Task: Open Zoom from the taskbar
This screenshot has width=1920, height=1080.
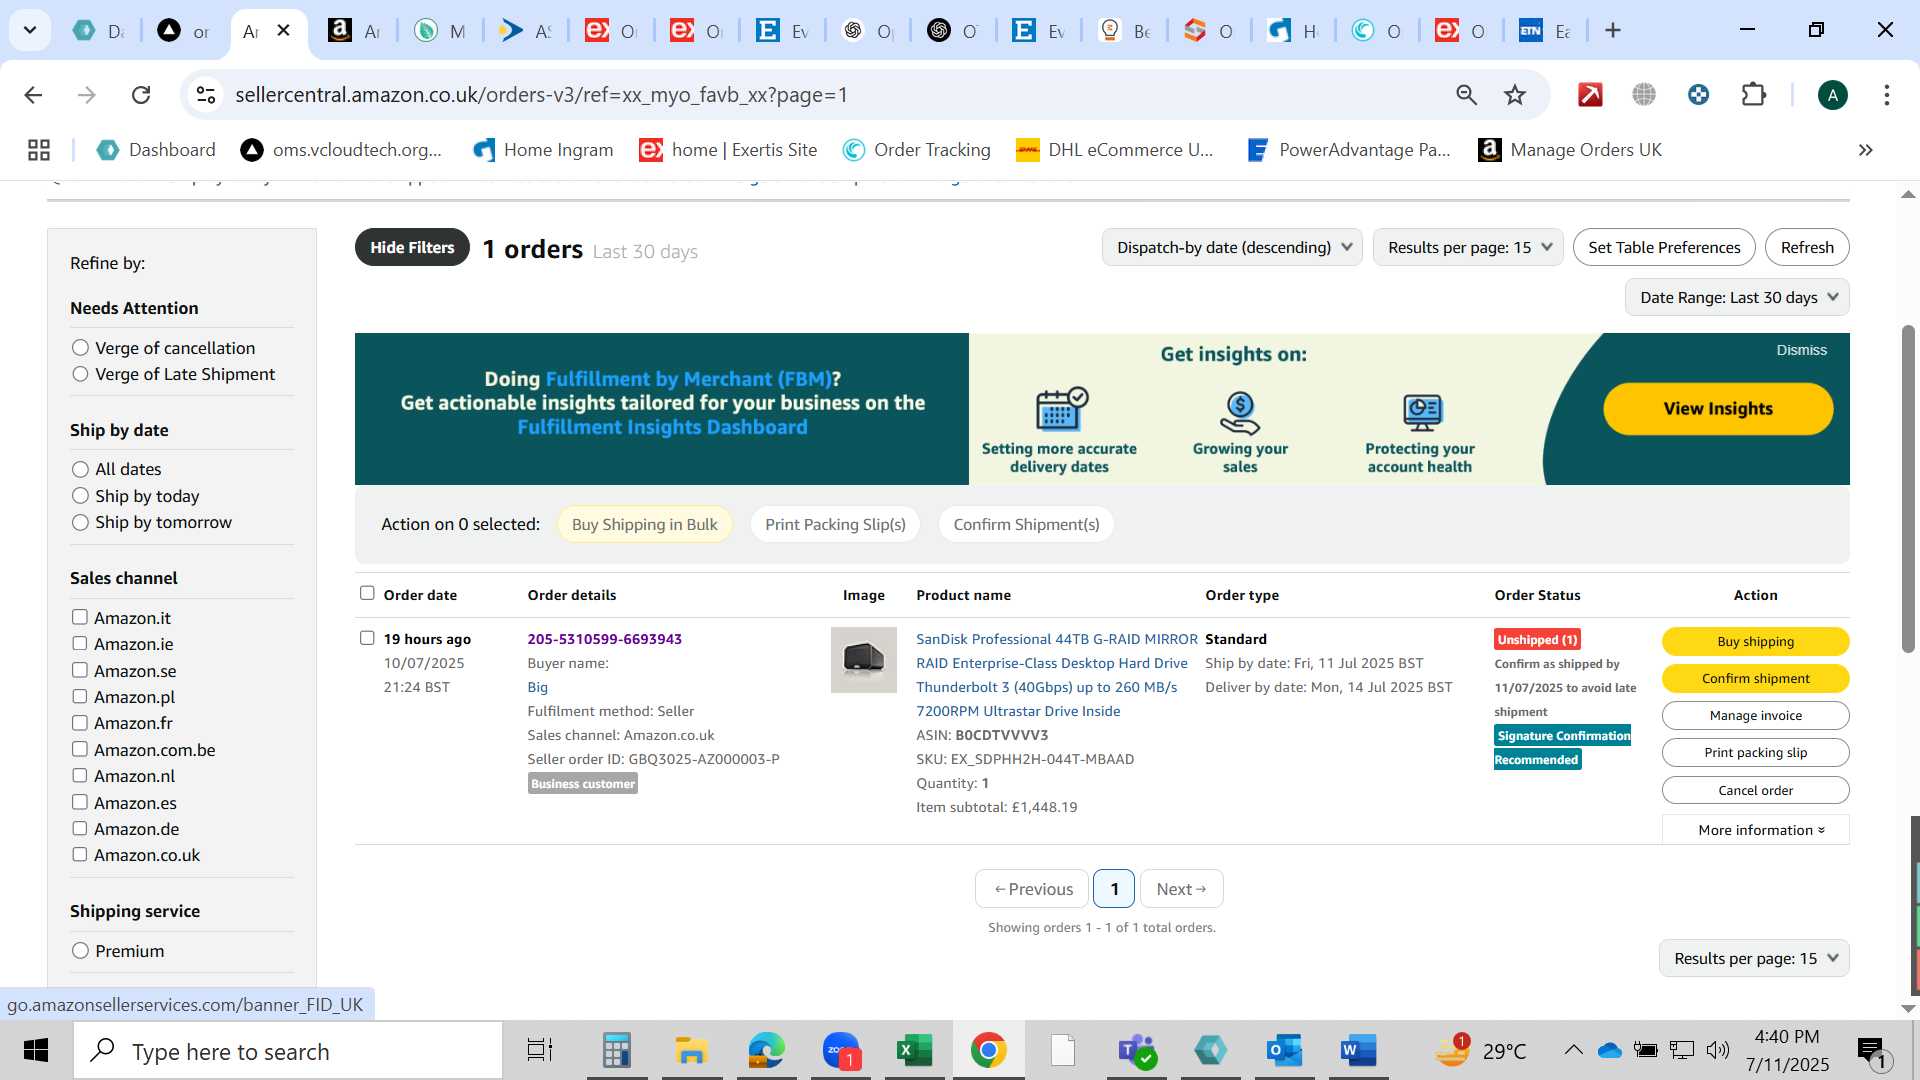Action: coord(842,1051)
